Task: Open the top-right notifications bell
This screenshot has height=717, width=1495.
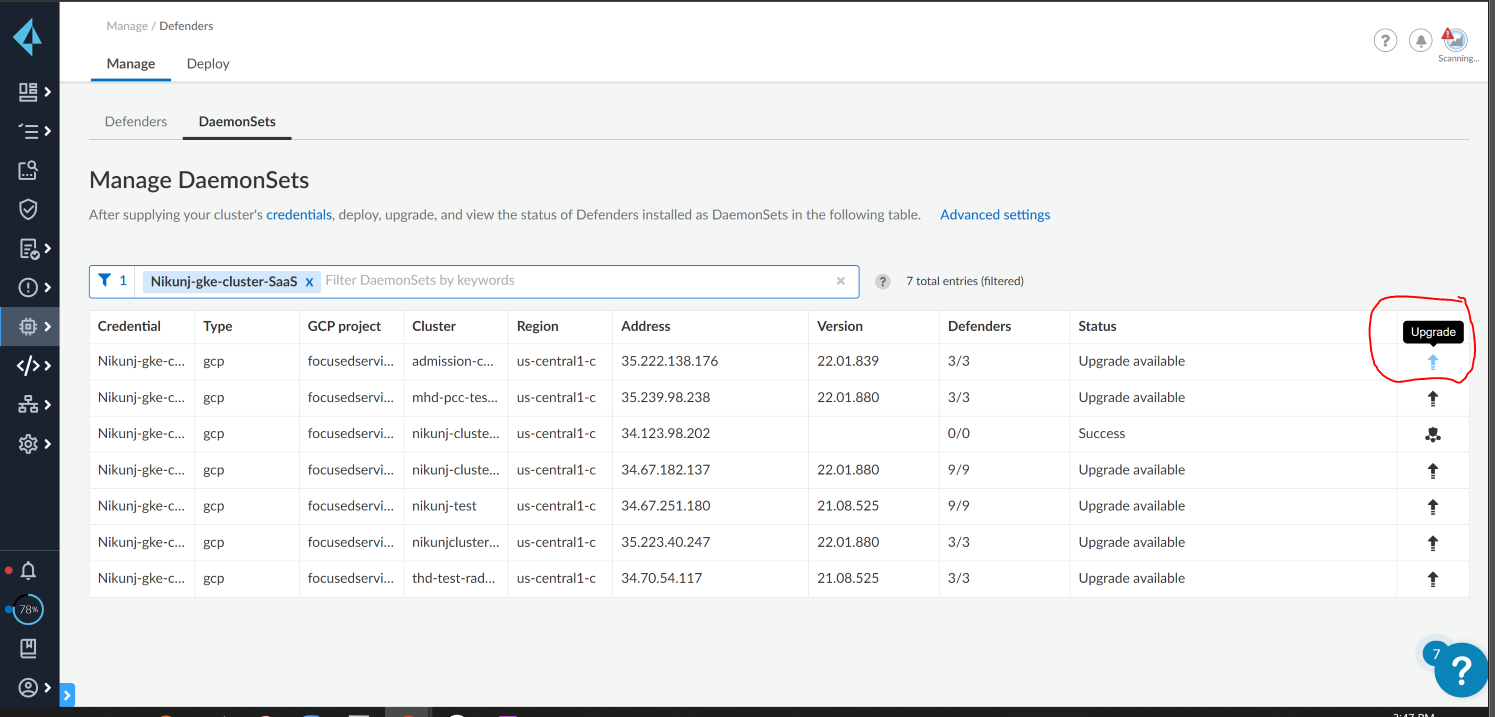Action: [1420, 40]
